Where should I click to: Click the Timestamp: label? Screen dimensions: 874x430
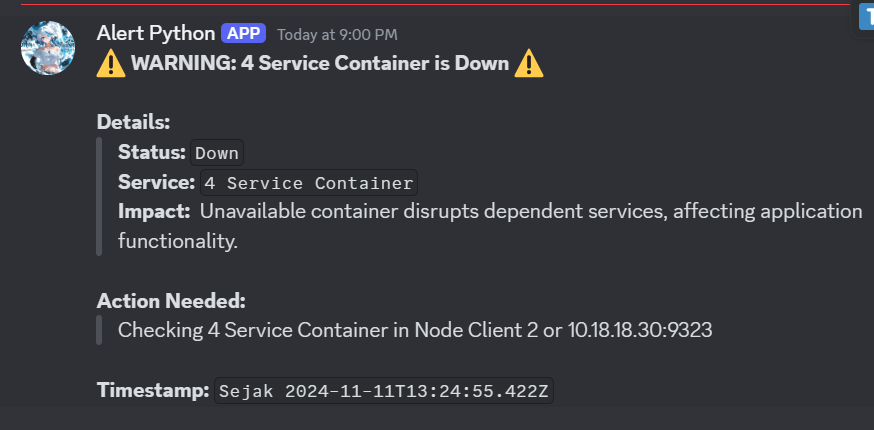pos(154,390)
